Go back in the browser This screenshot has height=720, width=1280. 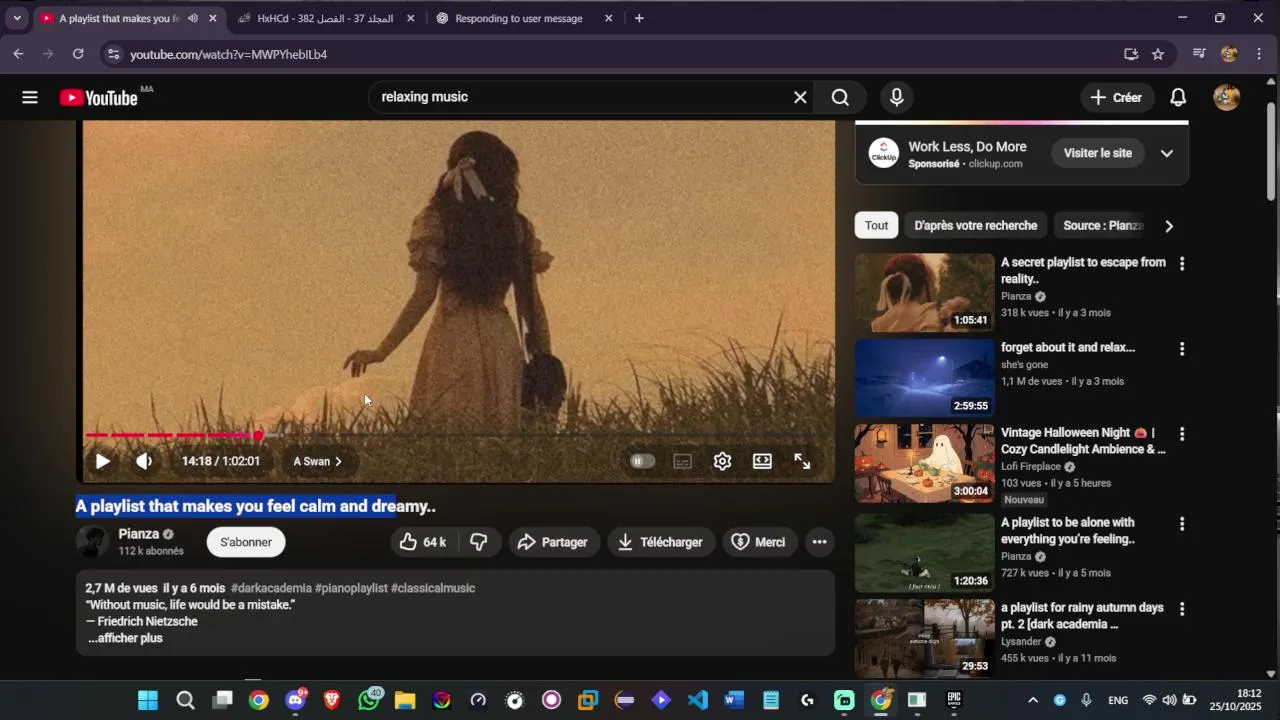click(18, 54)
